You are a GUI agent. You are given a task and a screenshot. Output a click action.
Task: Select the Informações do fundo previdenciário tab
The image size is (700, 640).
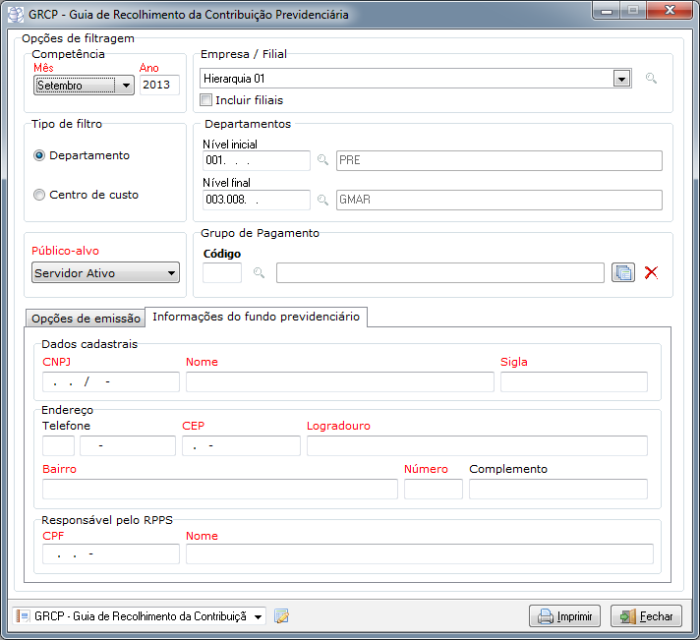point(255,317)
